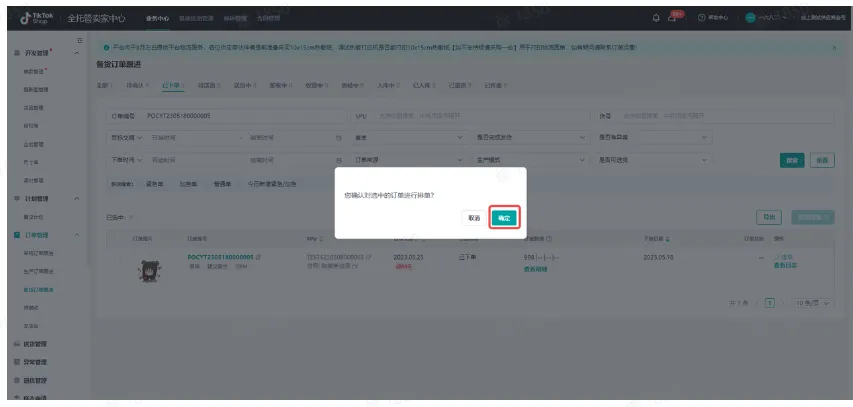Open the help center question icon

tap(702, 18)
